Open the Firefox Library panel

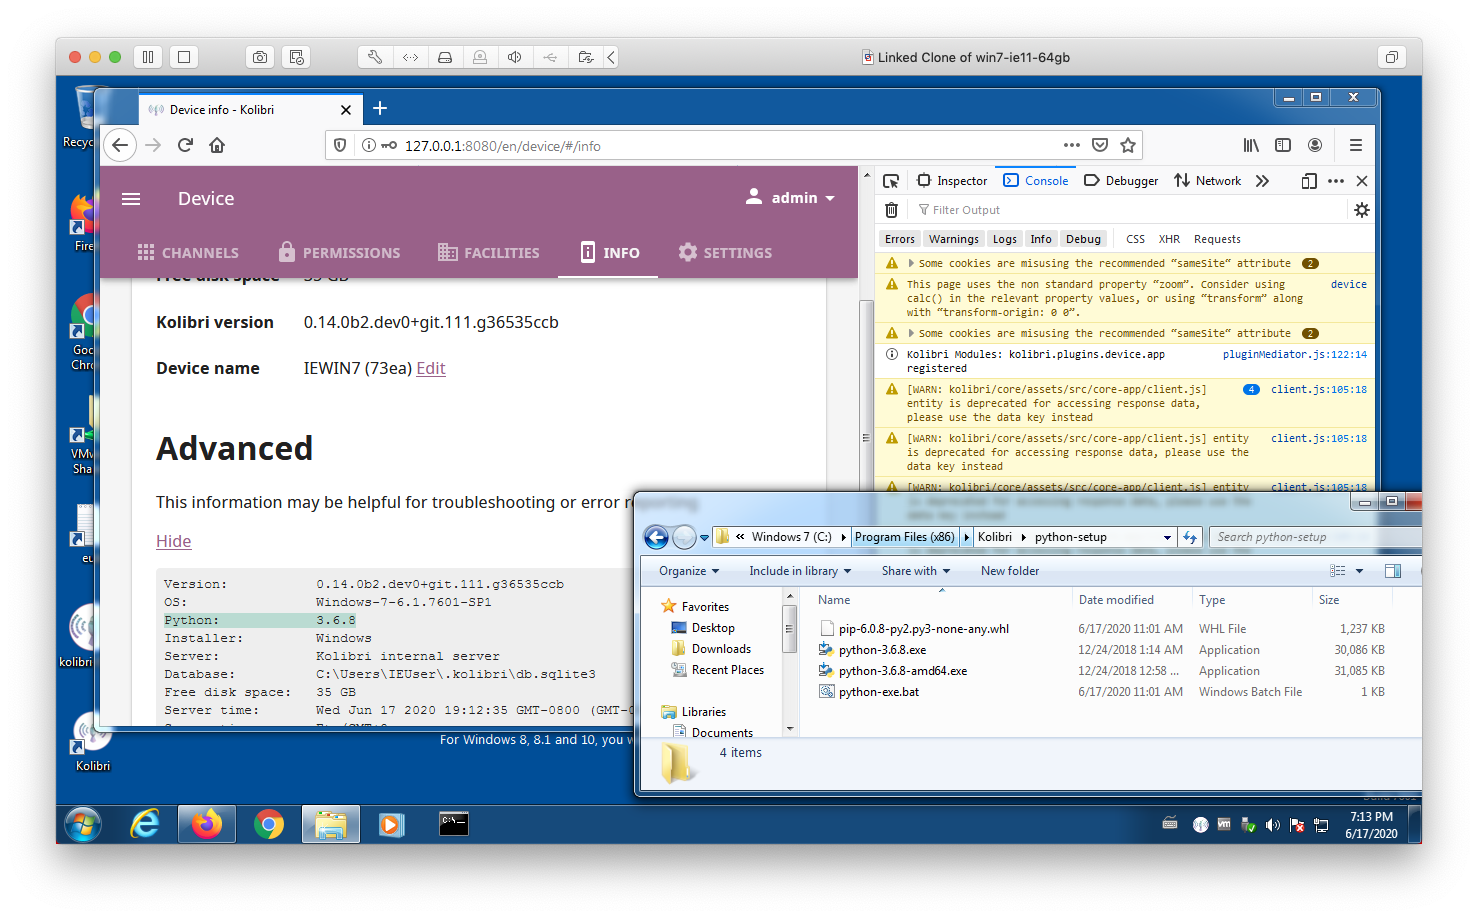[x=1250, y=145]
